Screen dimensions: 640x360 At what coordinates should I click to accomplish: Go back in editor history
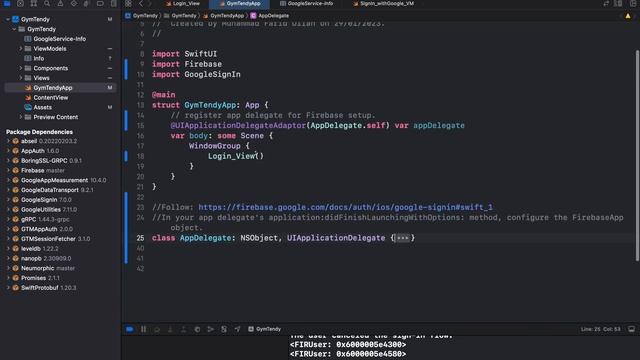(x=141, y=3)
